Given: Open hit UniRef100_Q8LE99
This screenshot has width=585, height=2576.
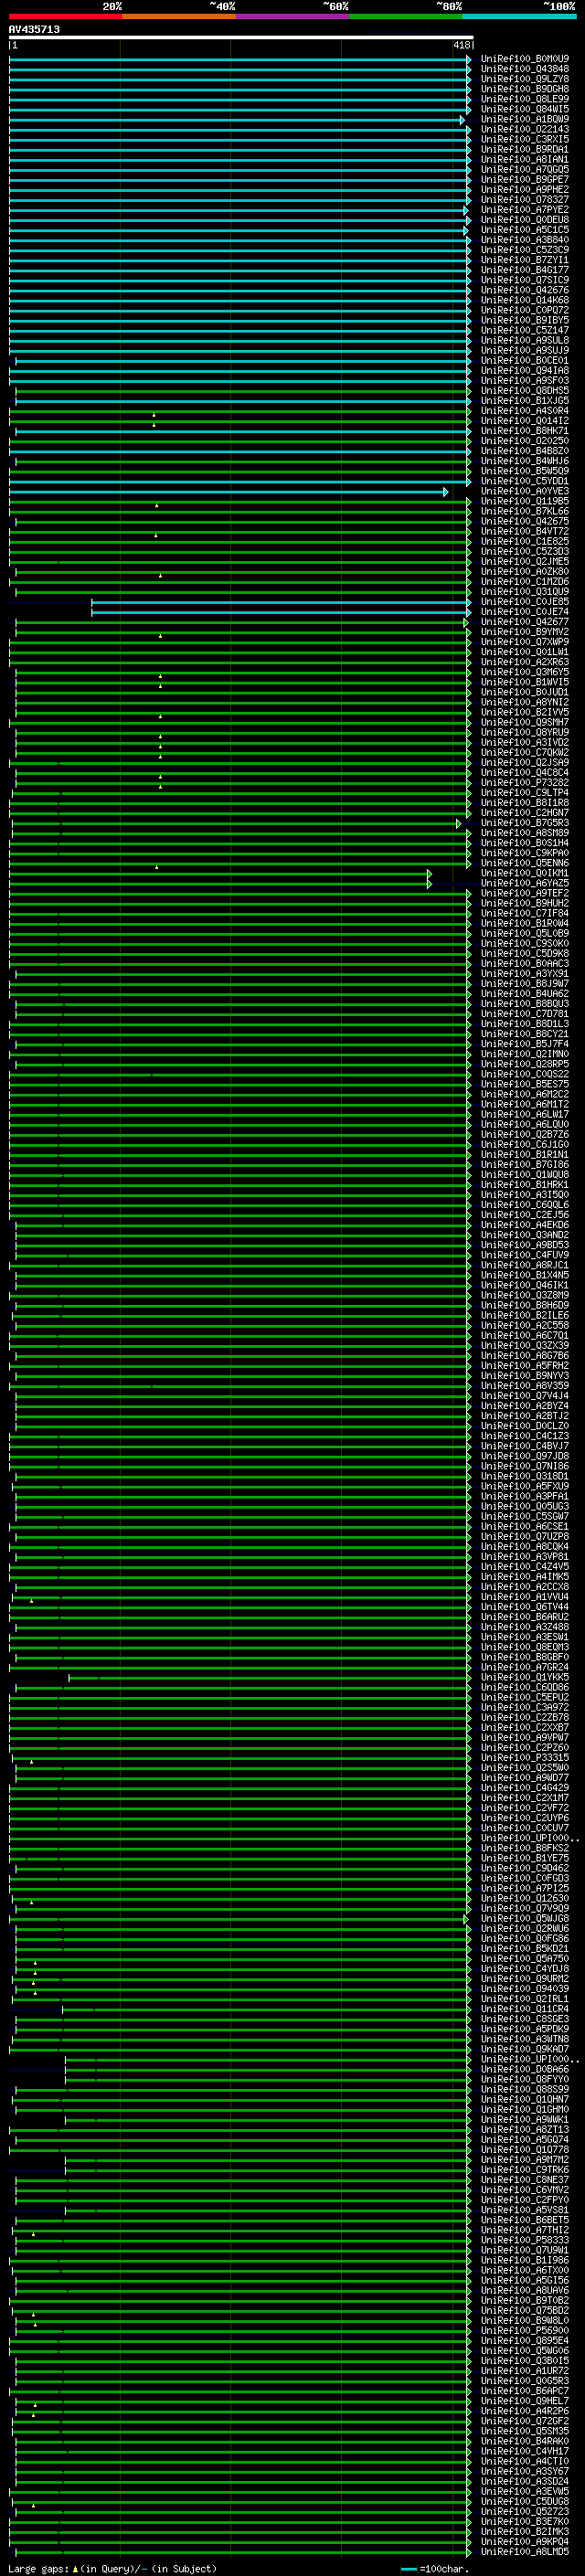Looking at the screenshot, I should click(525, 99).
